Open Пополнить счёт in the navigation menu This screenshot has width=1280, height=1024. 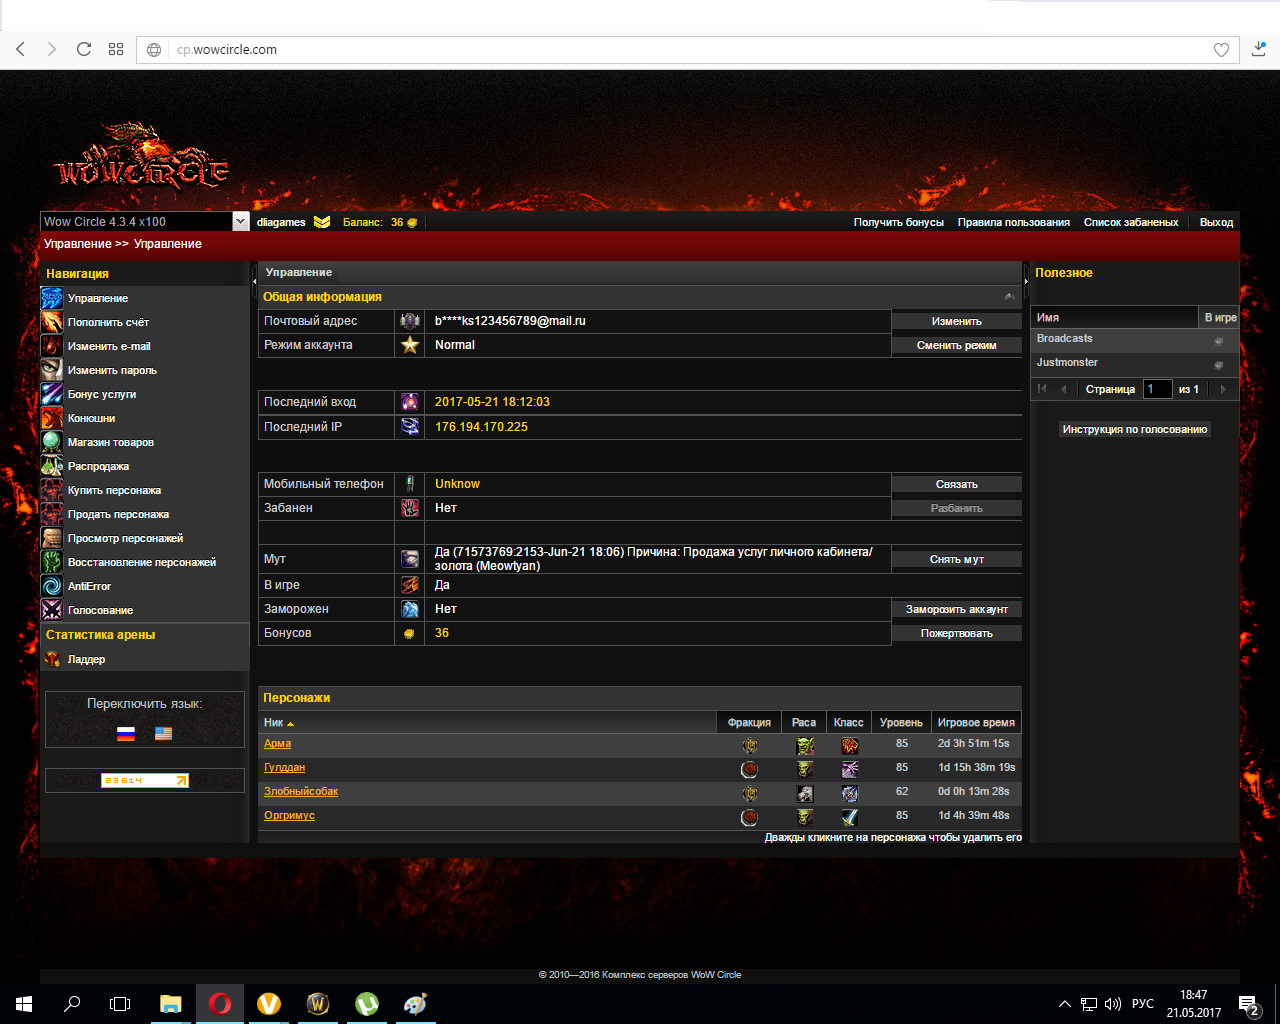pos(108,322)
